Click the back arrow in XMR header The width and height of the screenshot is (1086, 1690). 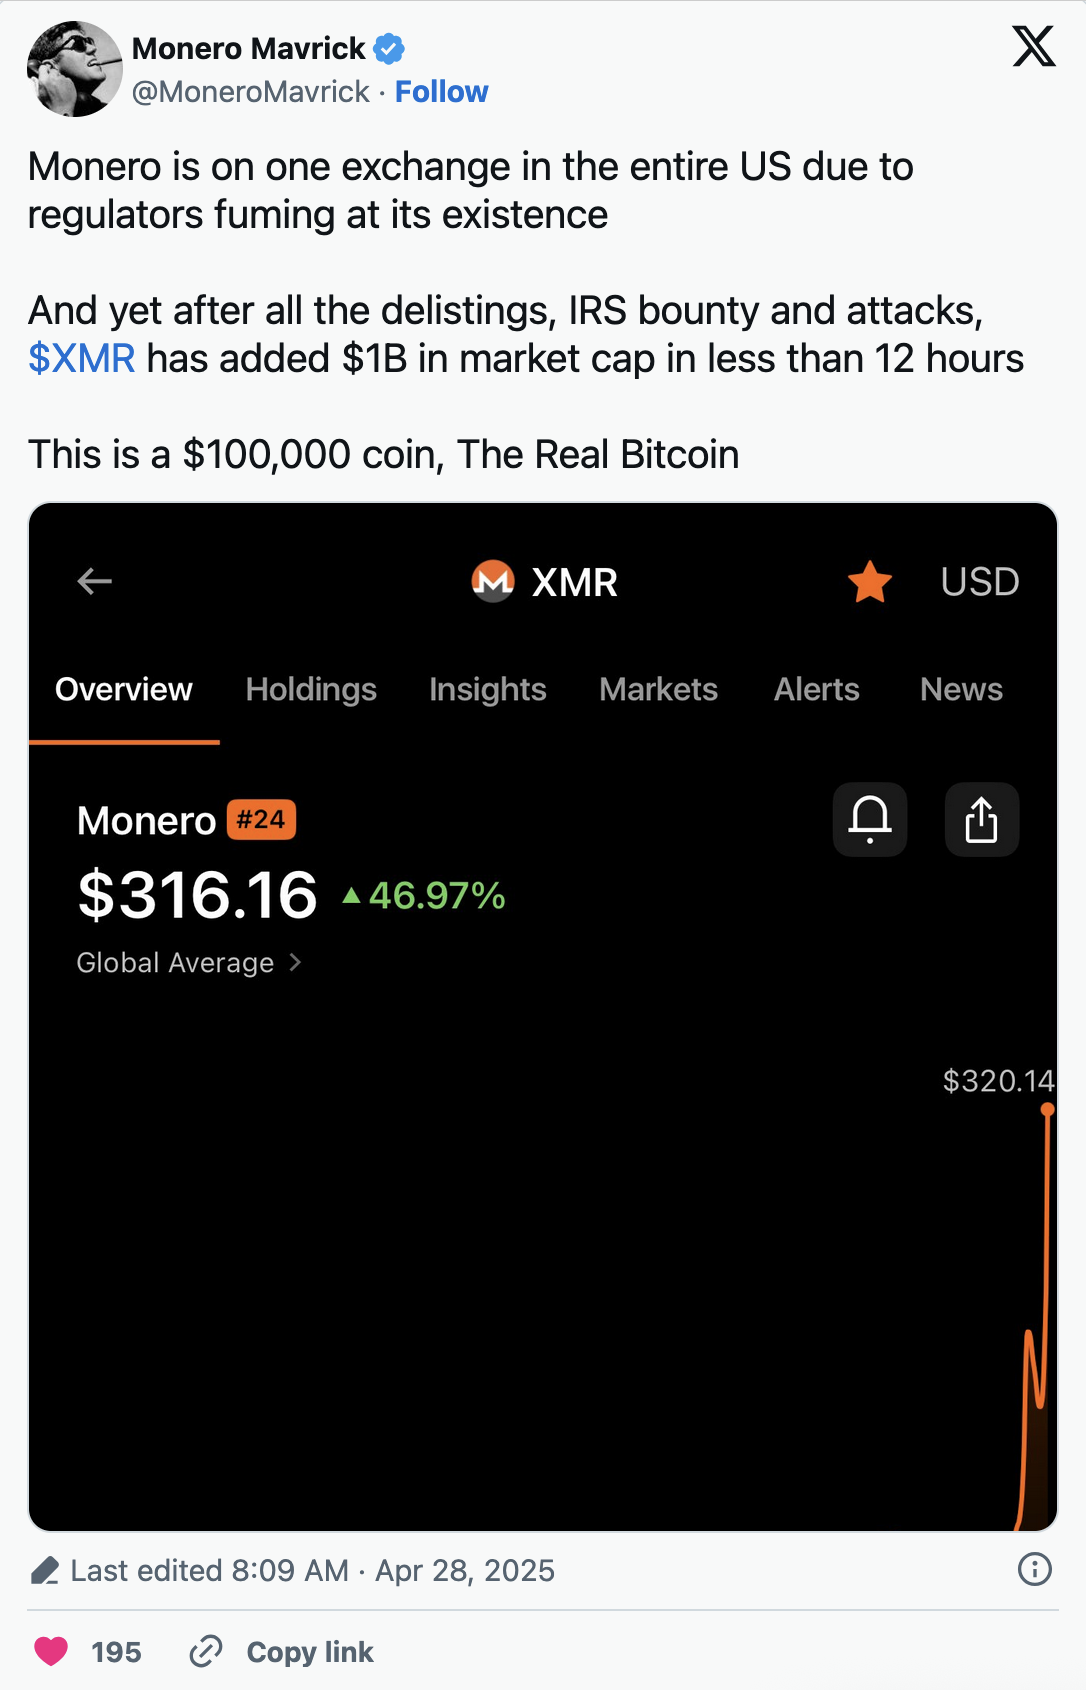tap(95, 581)
